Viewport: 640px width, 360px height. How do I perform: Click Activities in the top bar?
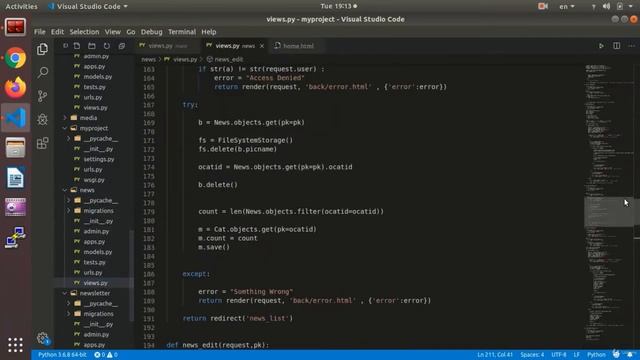[x=21, y=6]
